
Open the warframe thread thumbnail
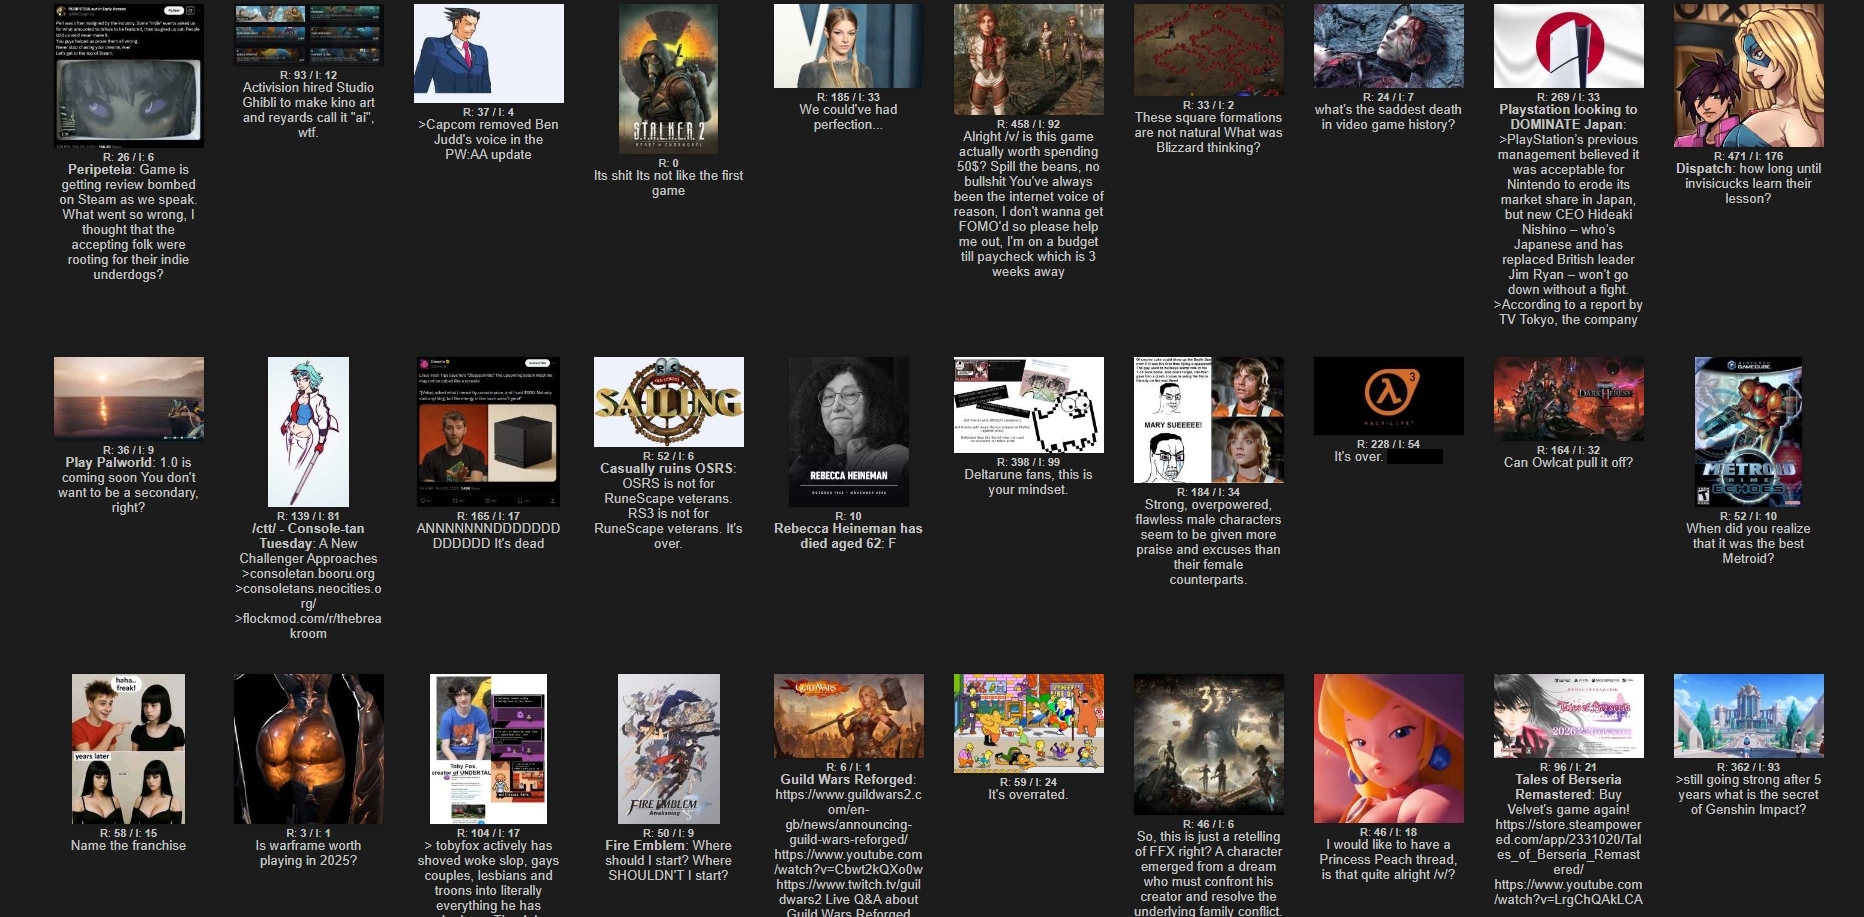click(x=309, y=749)
